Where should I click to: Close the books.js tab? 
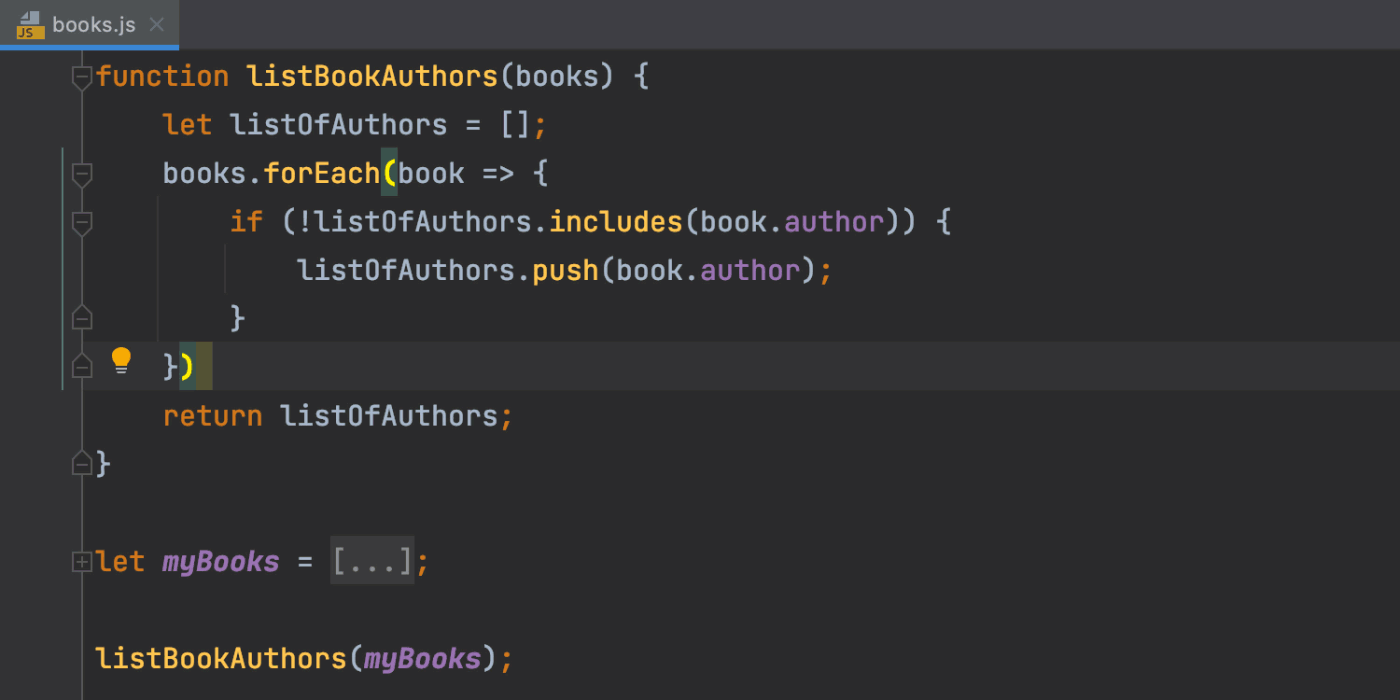[157, 24]
